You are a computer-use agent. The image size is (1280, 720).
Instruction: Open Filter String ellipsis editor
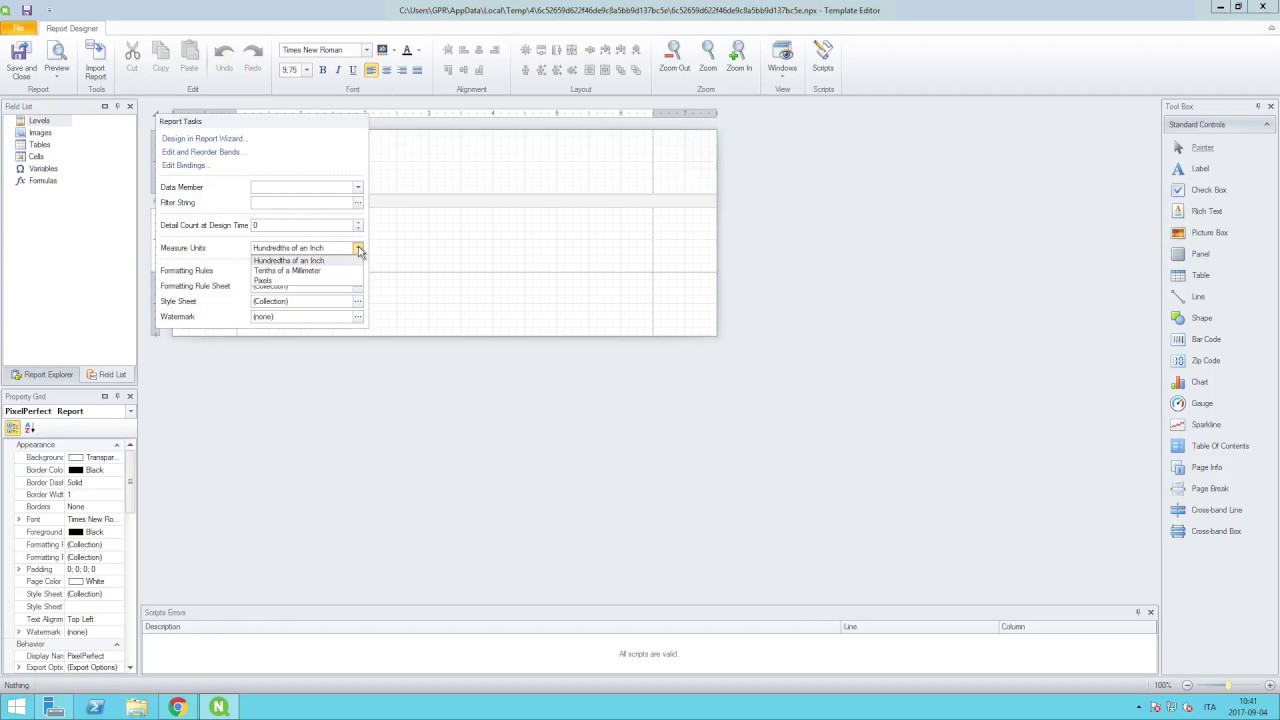click(357, 203)
